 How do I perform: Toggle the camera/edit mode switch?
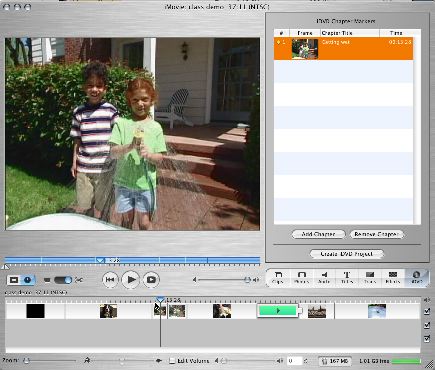pos(63,280)
